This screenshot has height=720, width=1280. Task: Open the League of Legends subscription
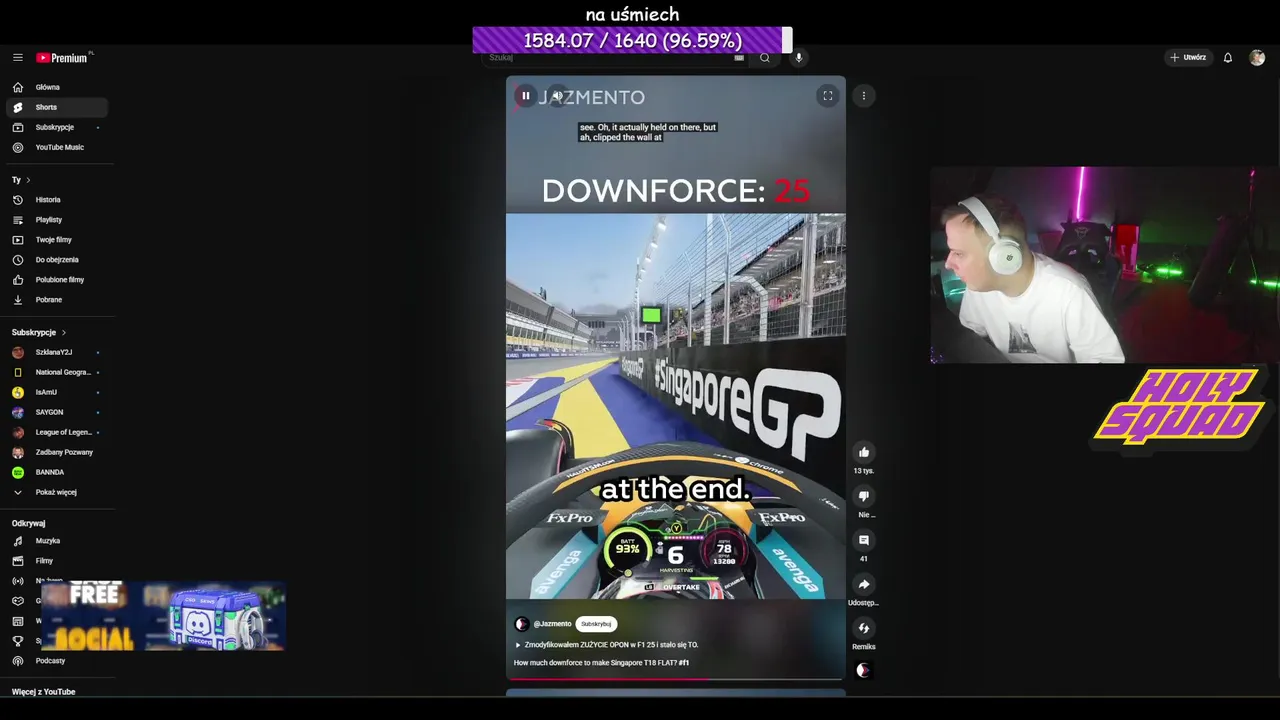56,432
